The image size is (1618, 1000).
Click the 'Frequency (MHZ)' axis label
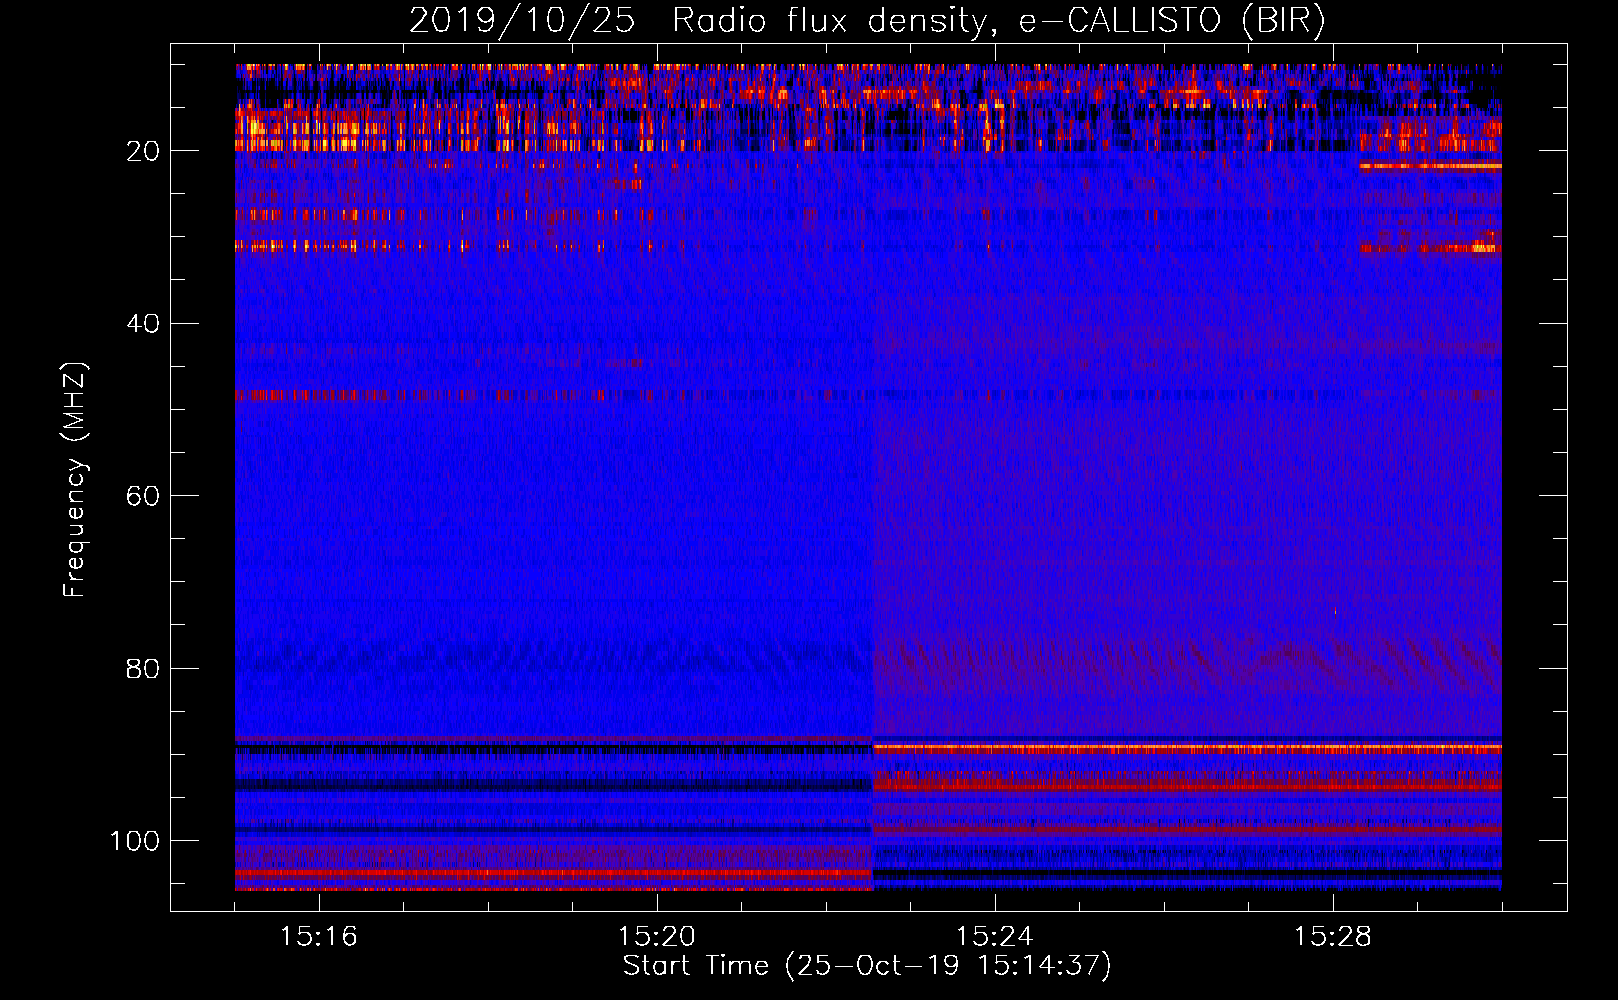tap(75, 479)
